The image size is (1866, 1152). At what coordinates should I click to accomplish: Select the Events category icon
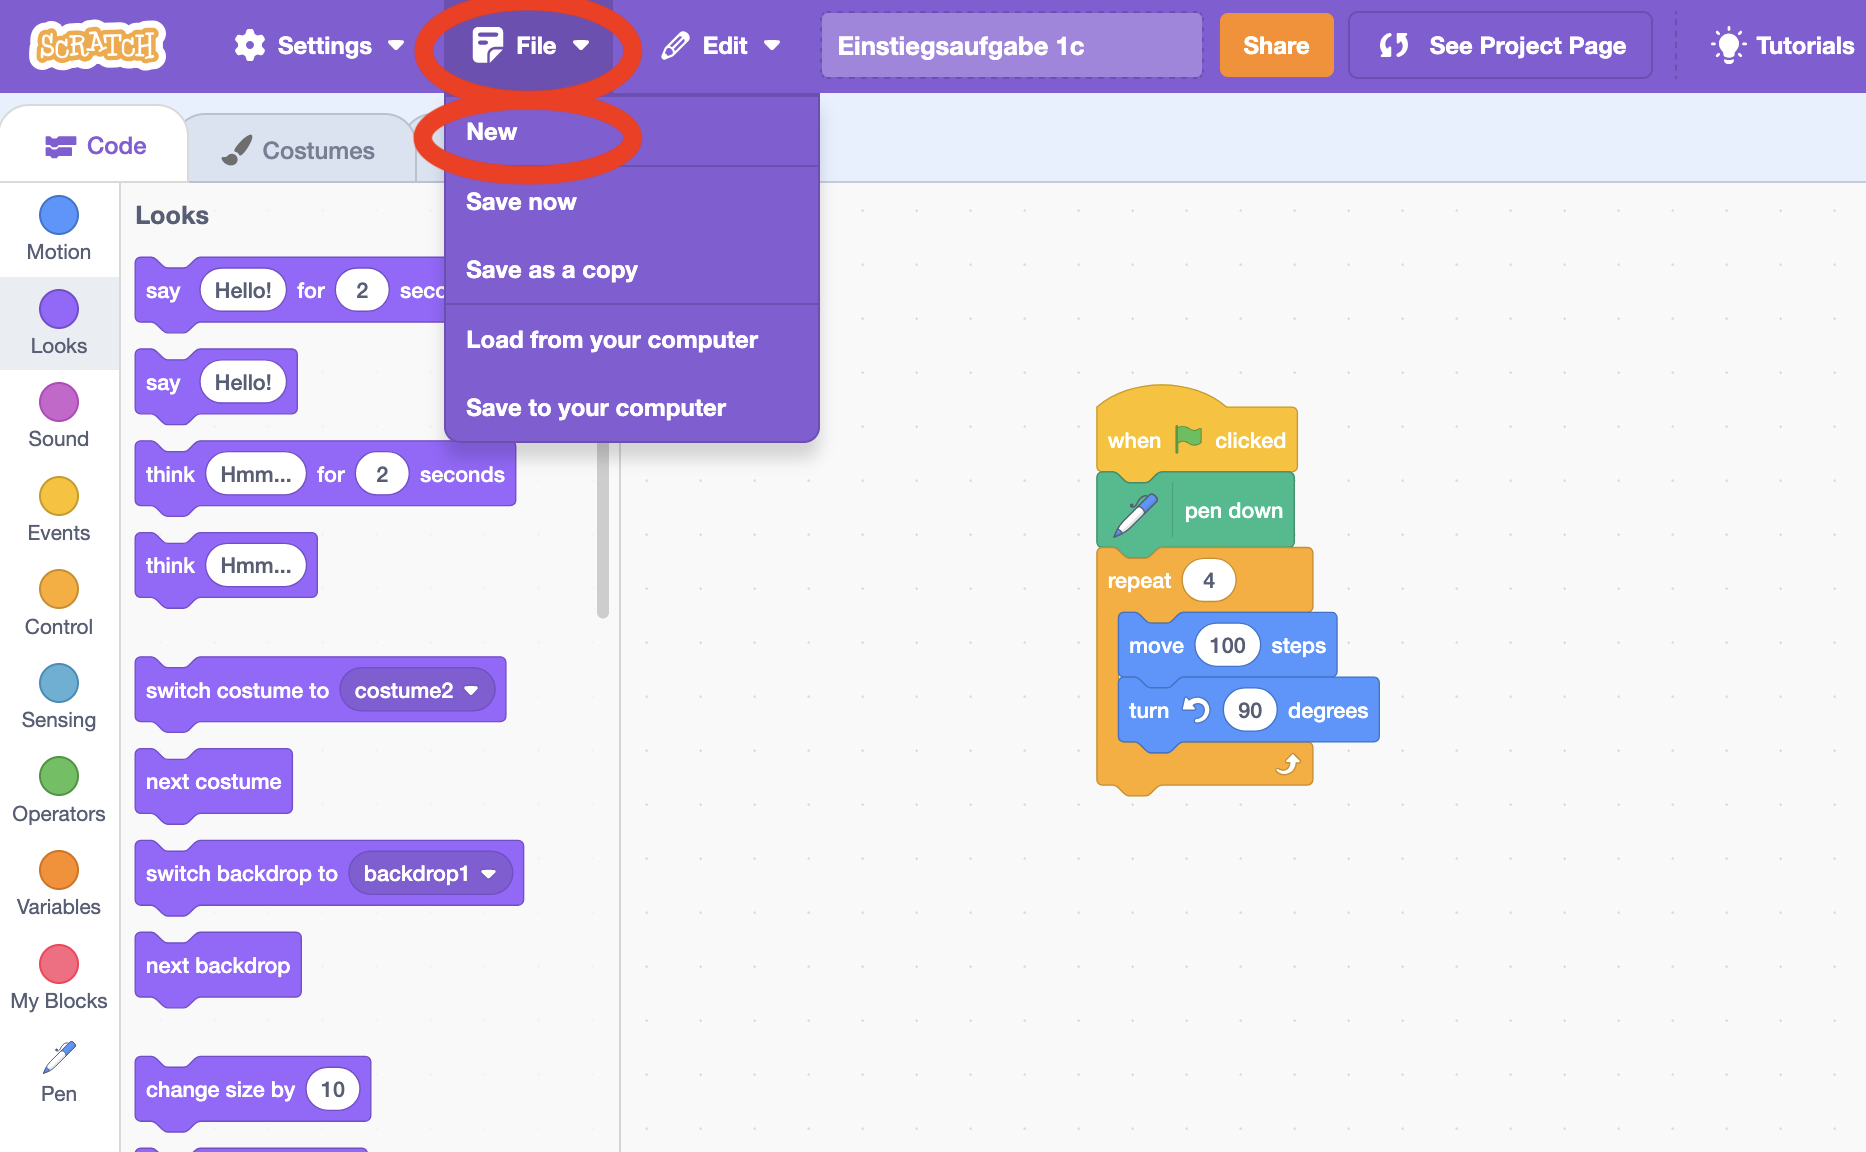(59, 497)
